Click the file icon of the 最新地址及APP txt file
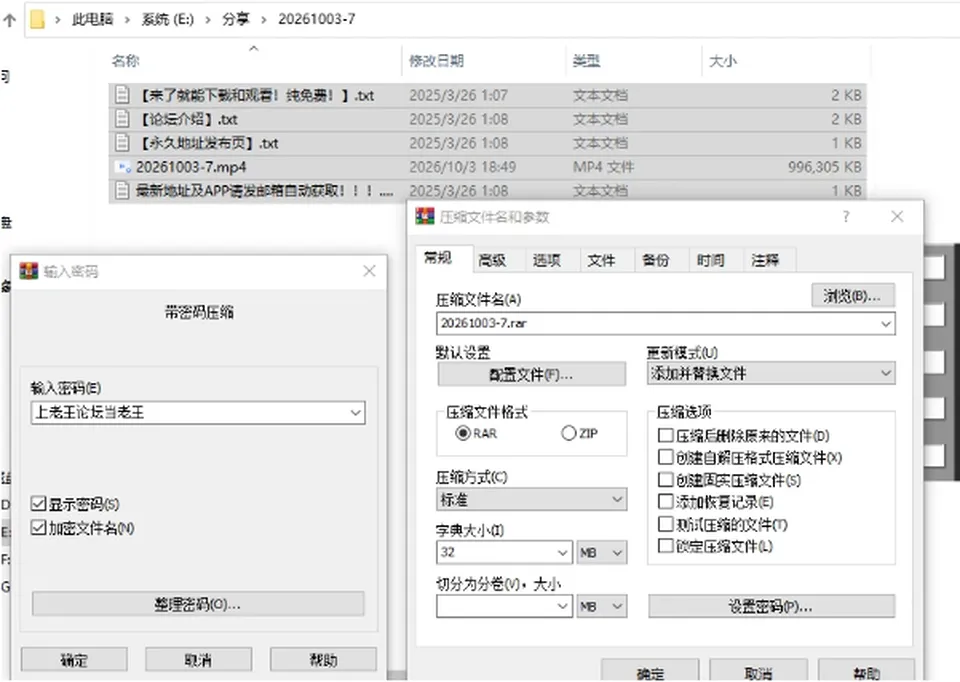 [x=122, y=190]
